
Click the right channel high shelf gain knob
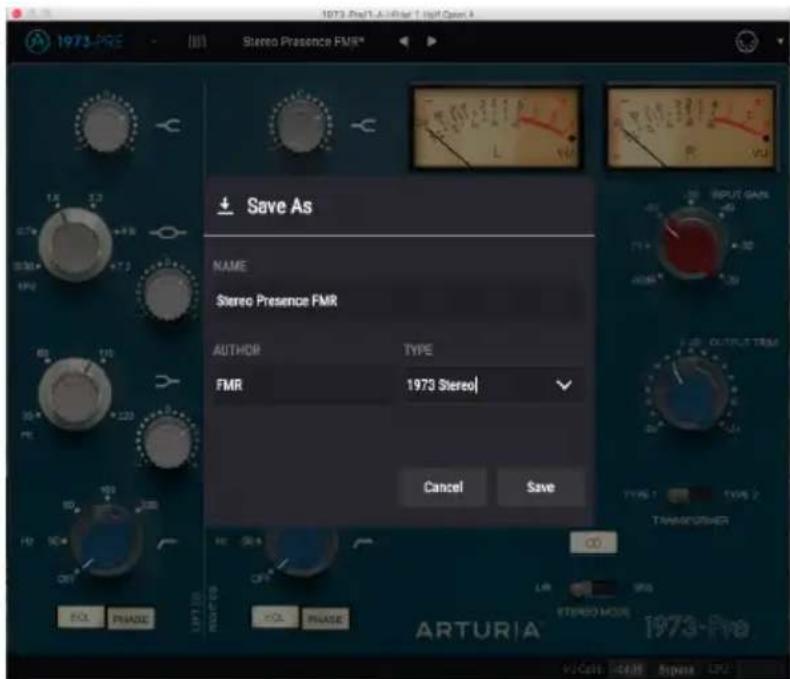301,123
